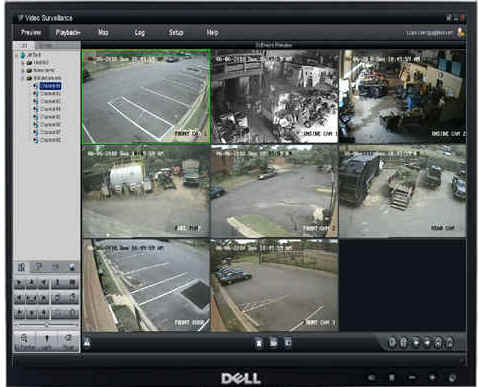Switch to the Playback tab

point(68,32)
